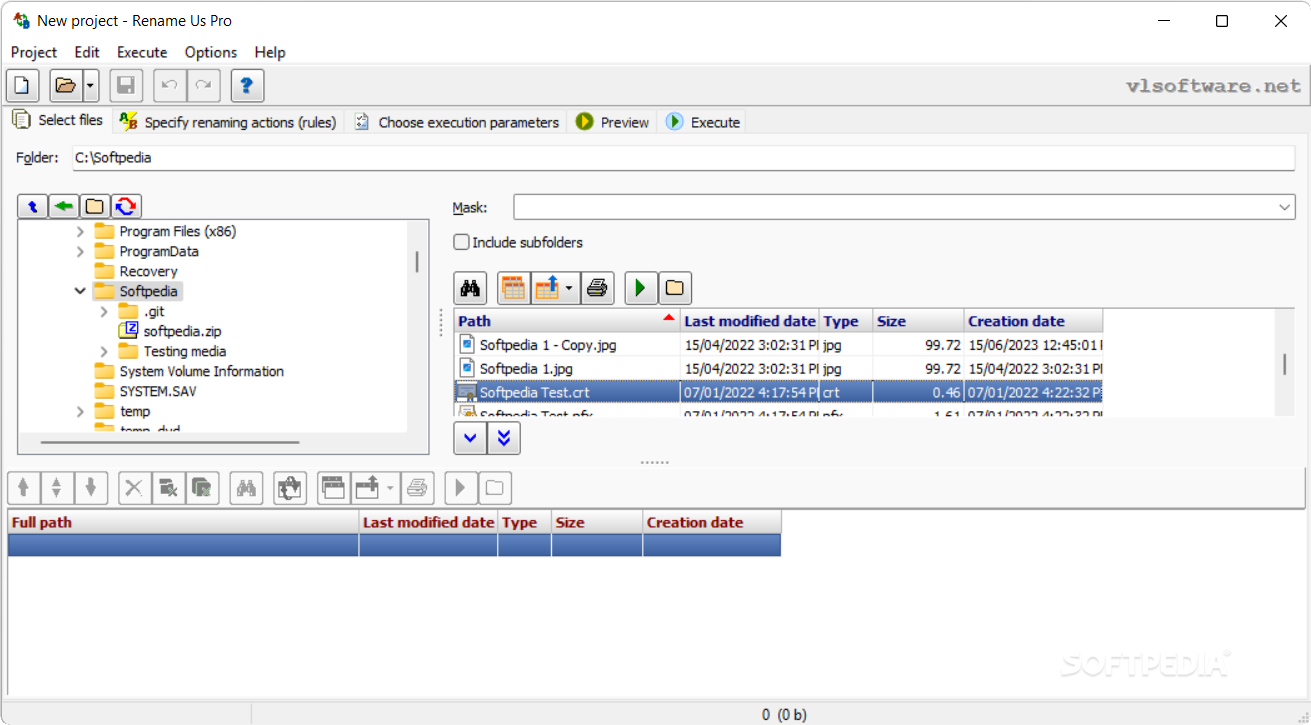Screen dimensions: 1311x725
Task: Click inside the Folder path input field
Action: [x=683, y=158]
